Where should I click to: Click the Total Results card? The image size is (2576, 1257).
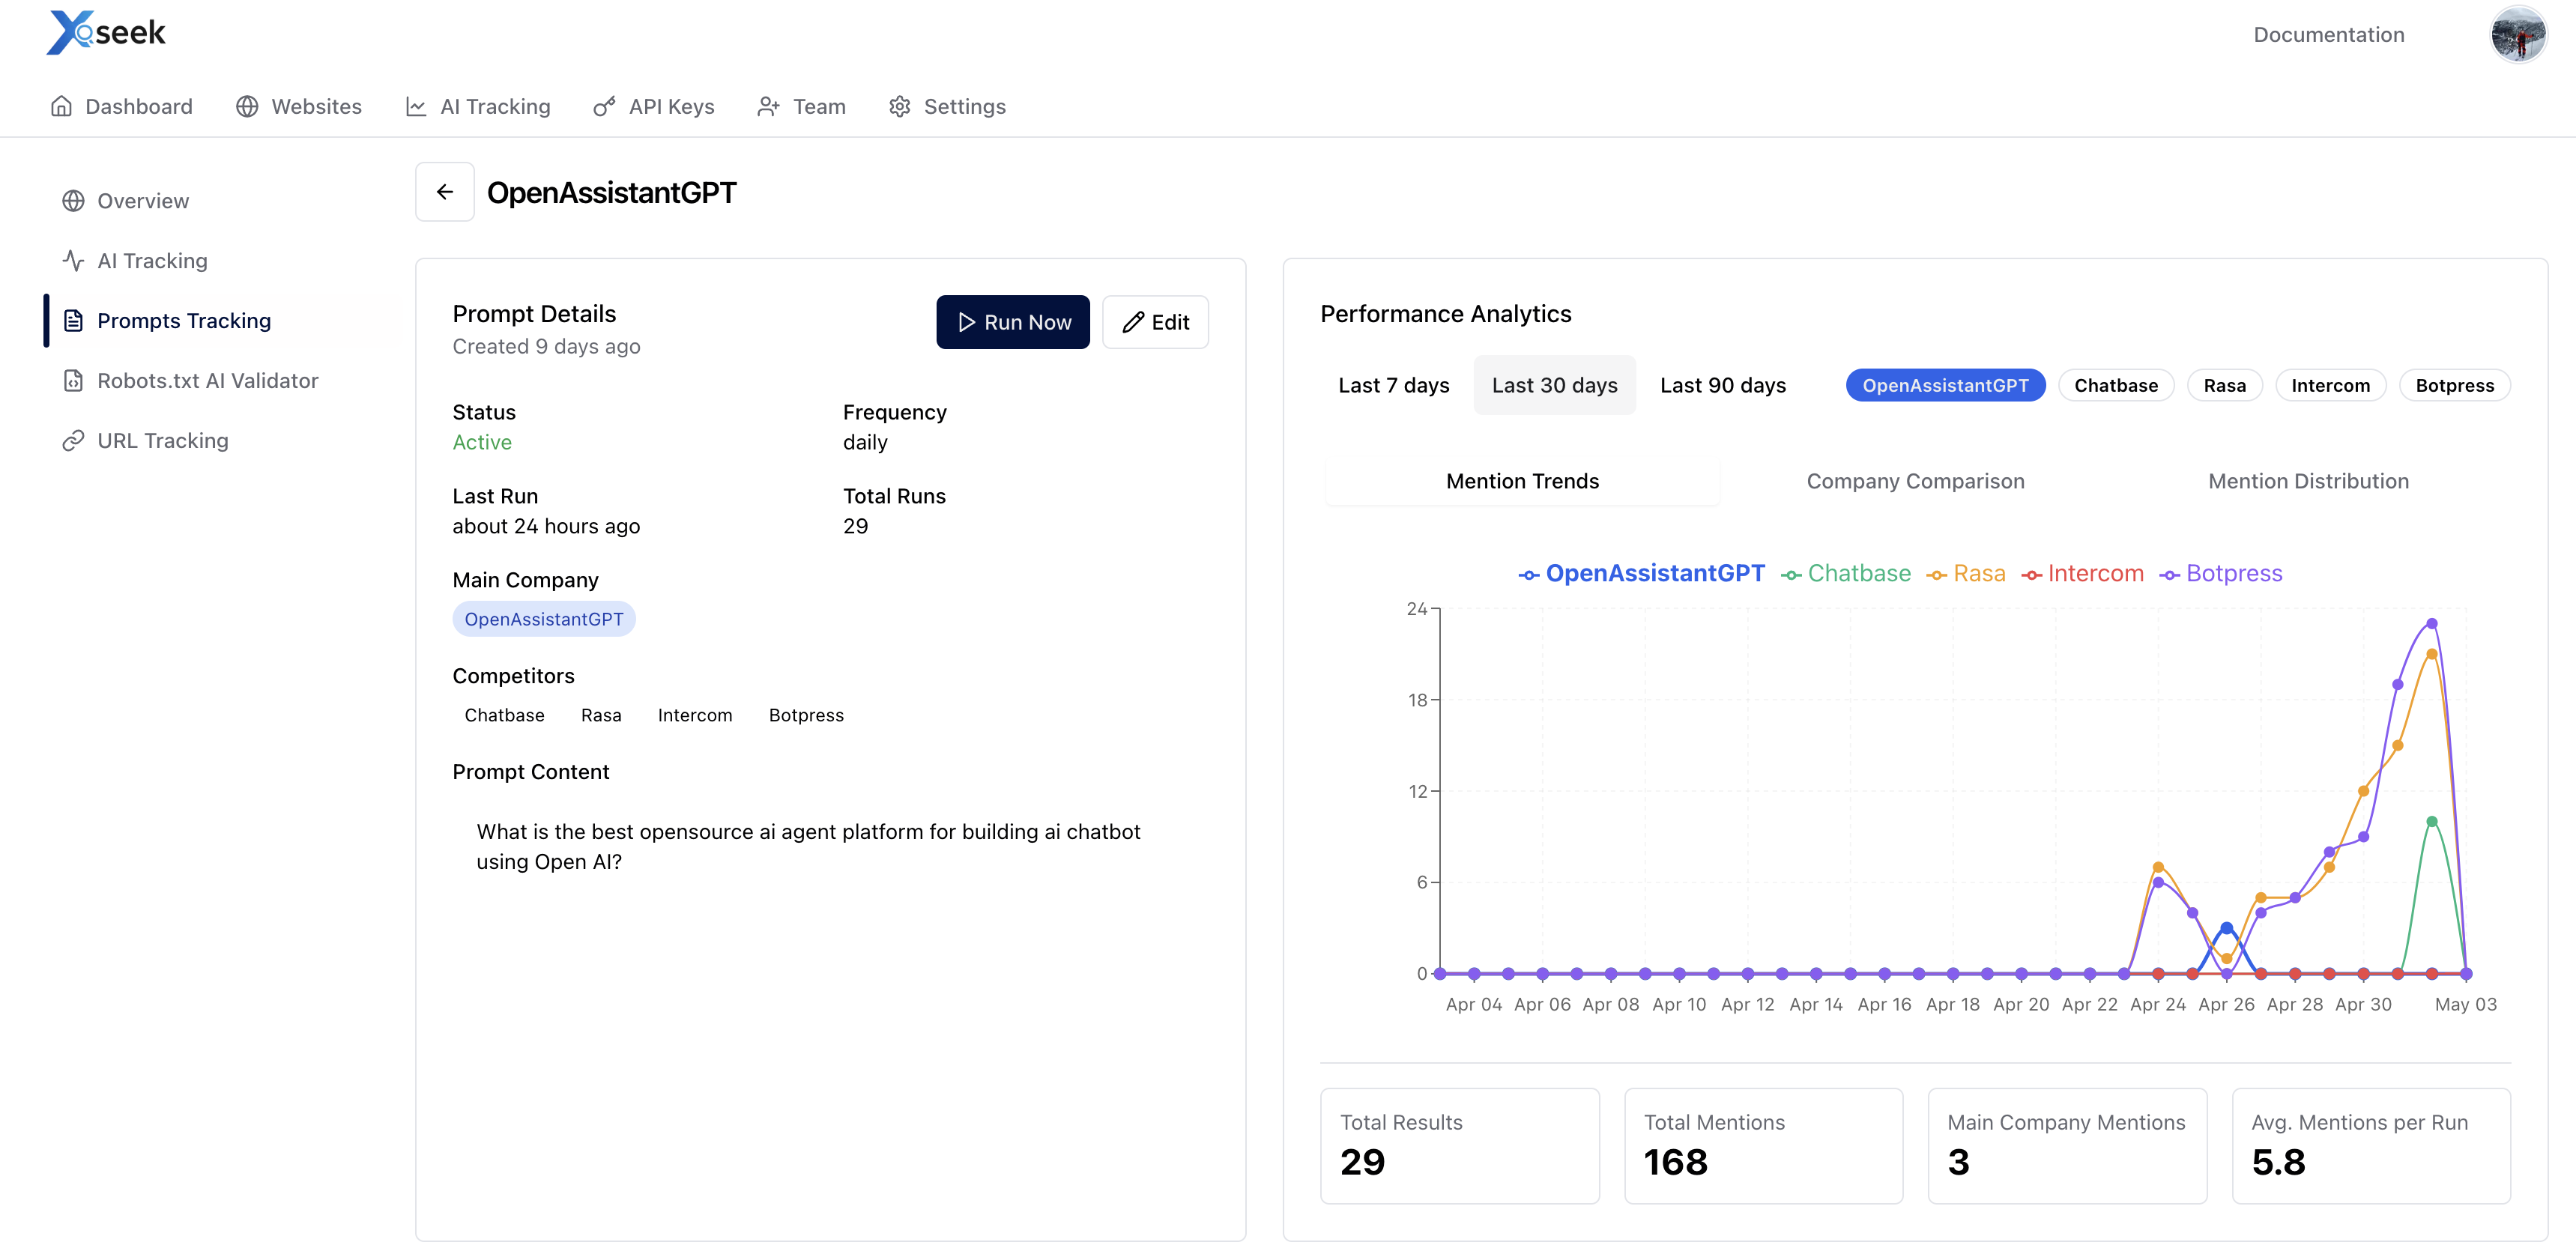pos(1459,1146)
